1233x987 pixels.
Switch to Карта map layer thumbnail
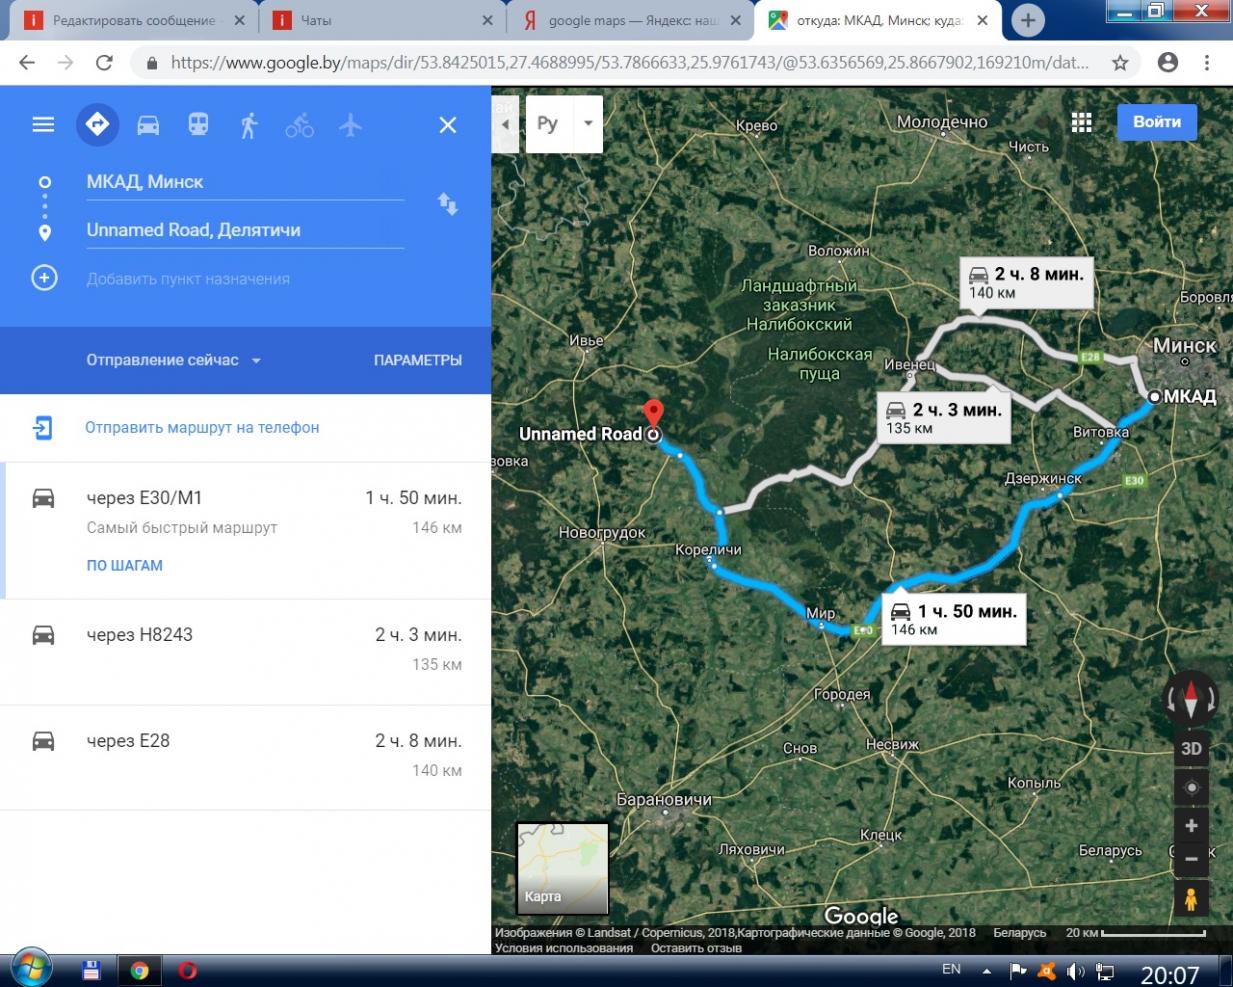(x=562, y=868)
